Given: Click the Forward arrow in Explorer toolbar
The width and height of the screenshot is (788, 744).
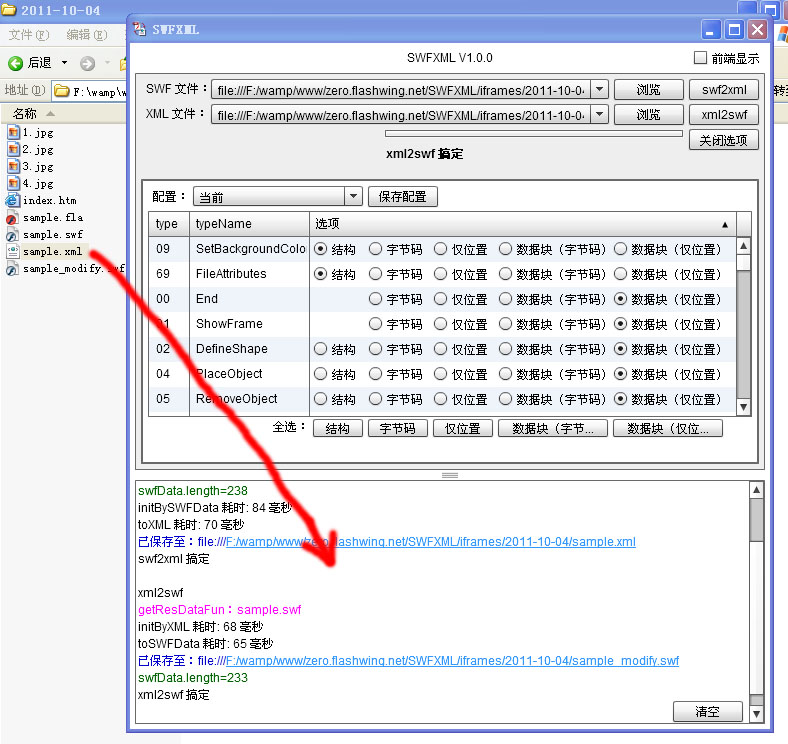Looking at the screenshot, I should 87,63.
